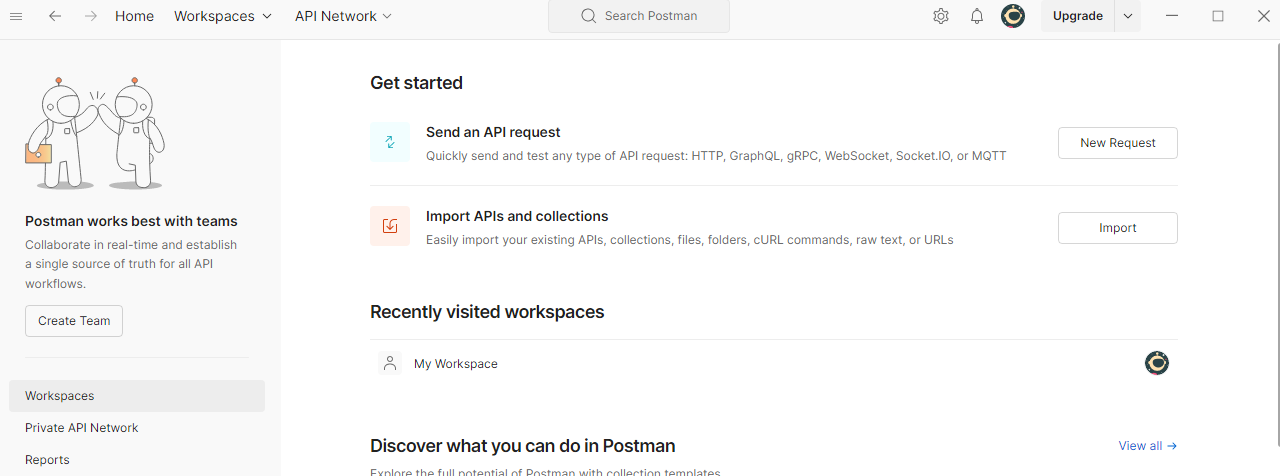1280x476 pixels.
Task: Click the Upgrade button
Action: tap(1078, 16)
